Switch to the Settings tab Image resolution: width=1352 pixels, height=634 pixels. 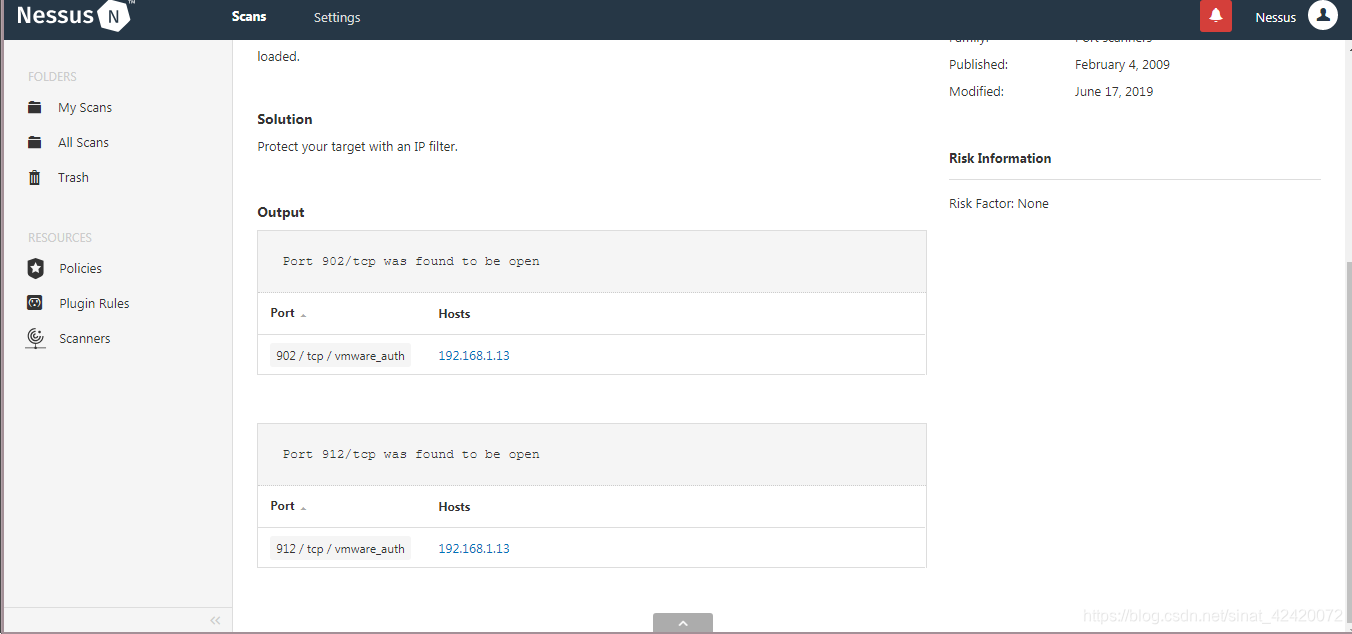(337, 17)
